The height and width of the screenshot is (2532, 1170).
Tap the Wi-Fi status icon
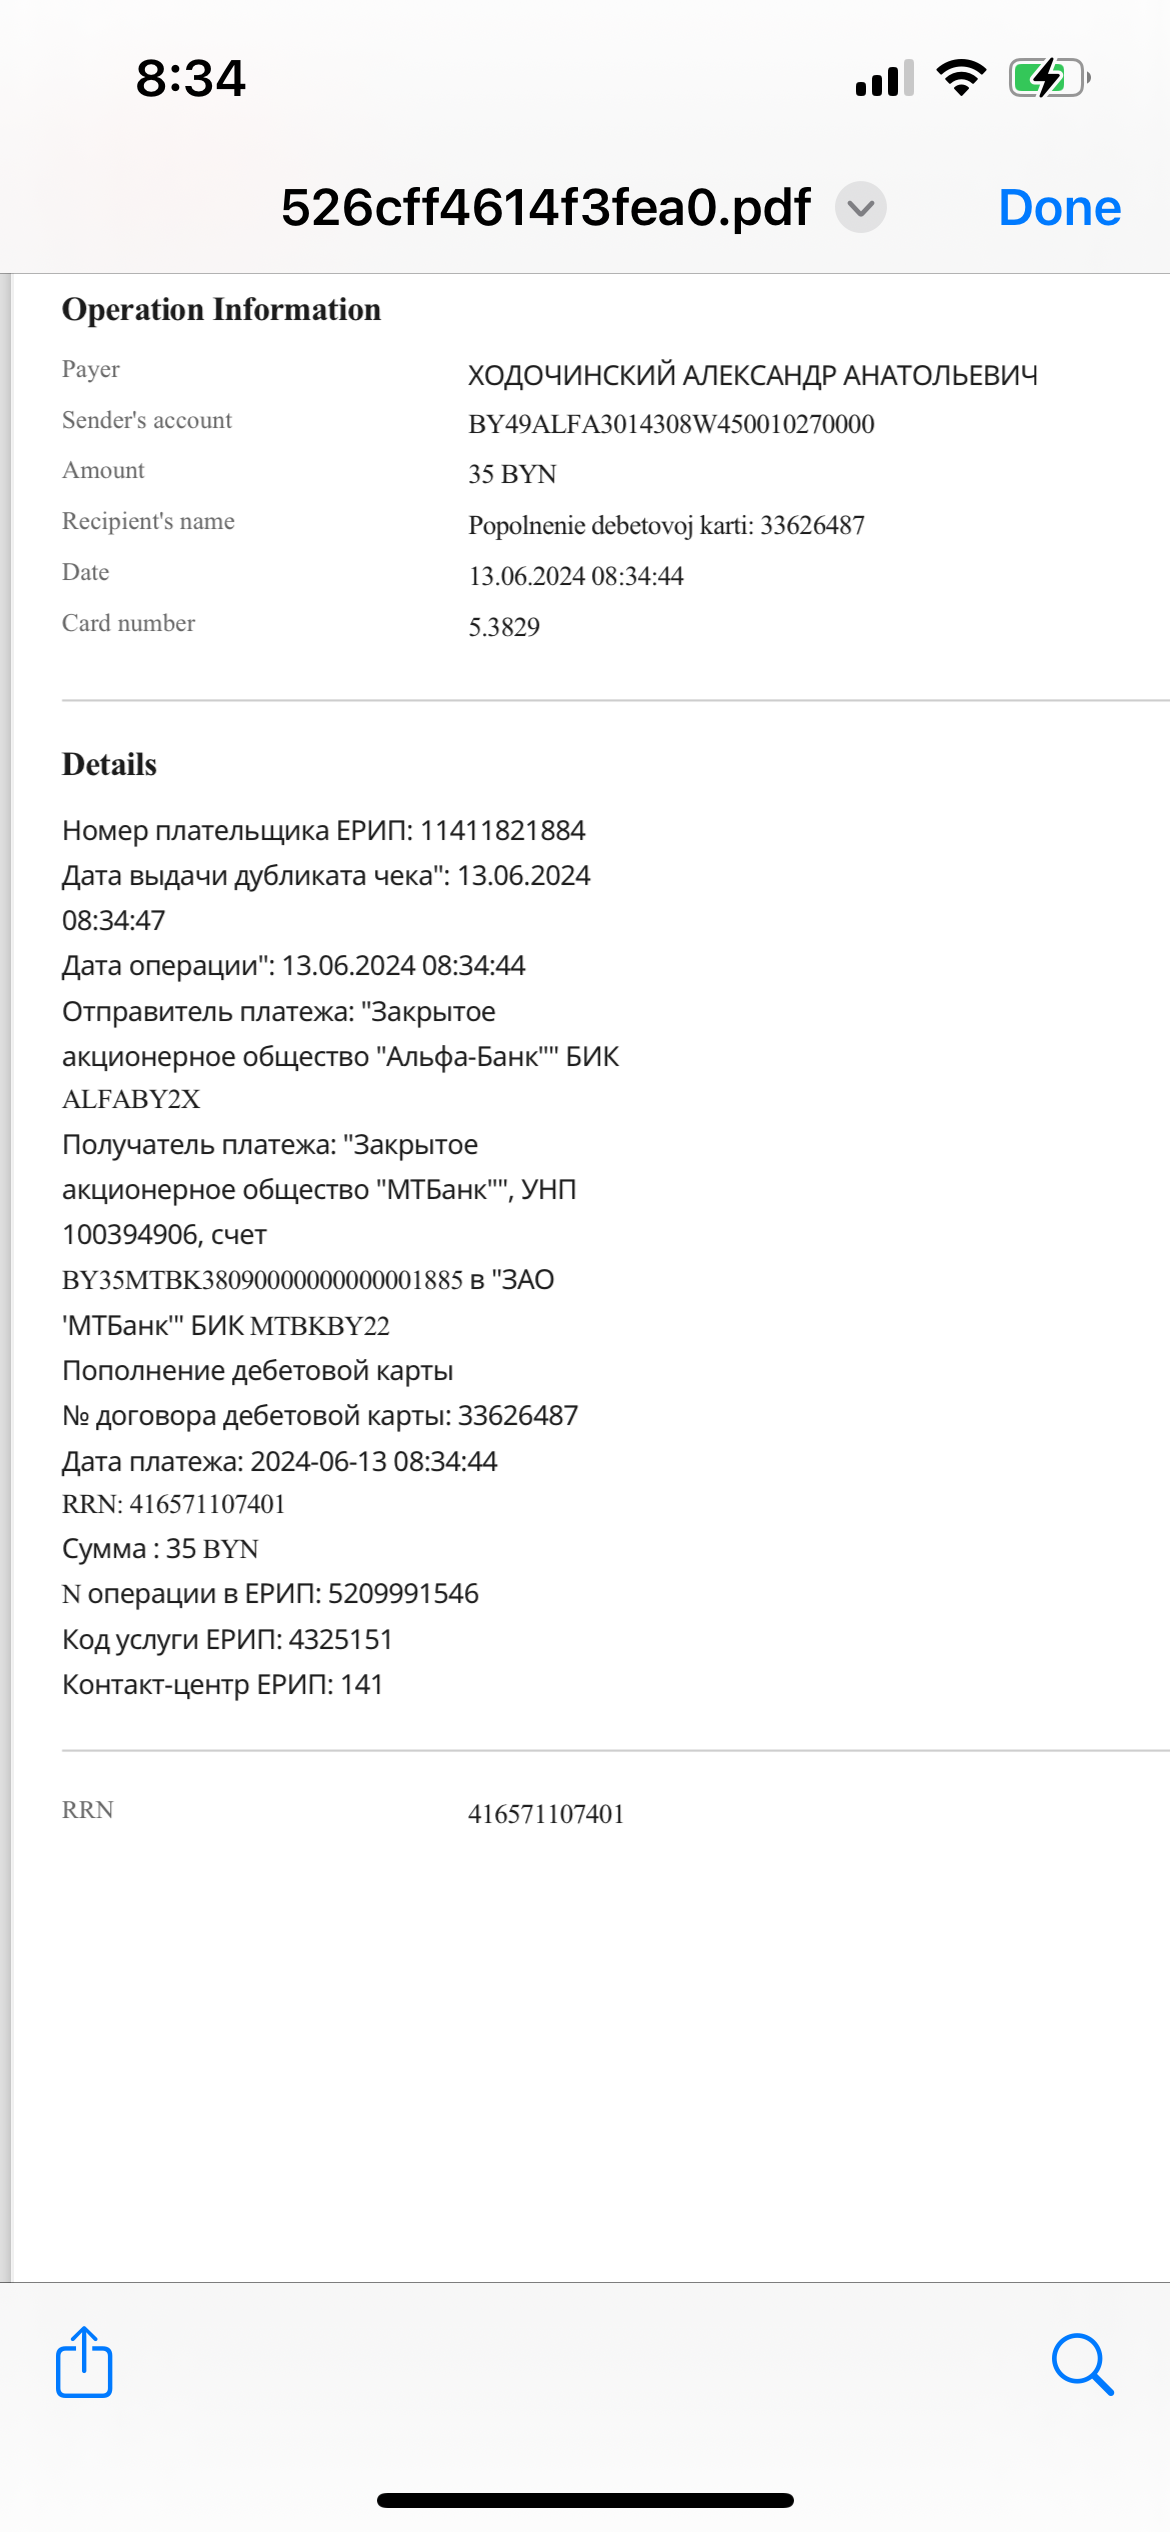[961, 77]
